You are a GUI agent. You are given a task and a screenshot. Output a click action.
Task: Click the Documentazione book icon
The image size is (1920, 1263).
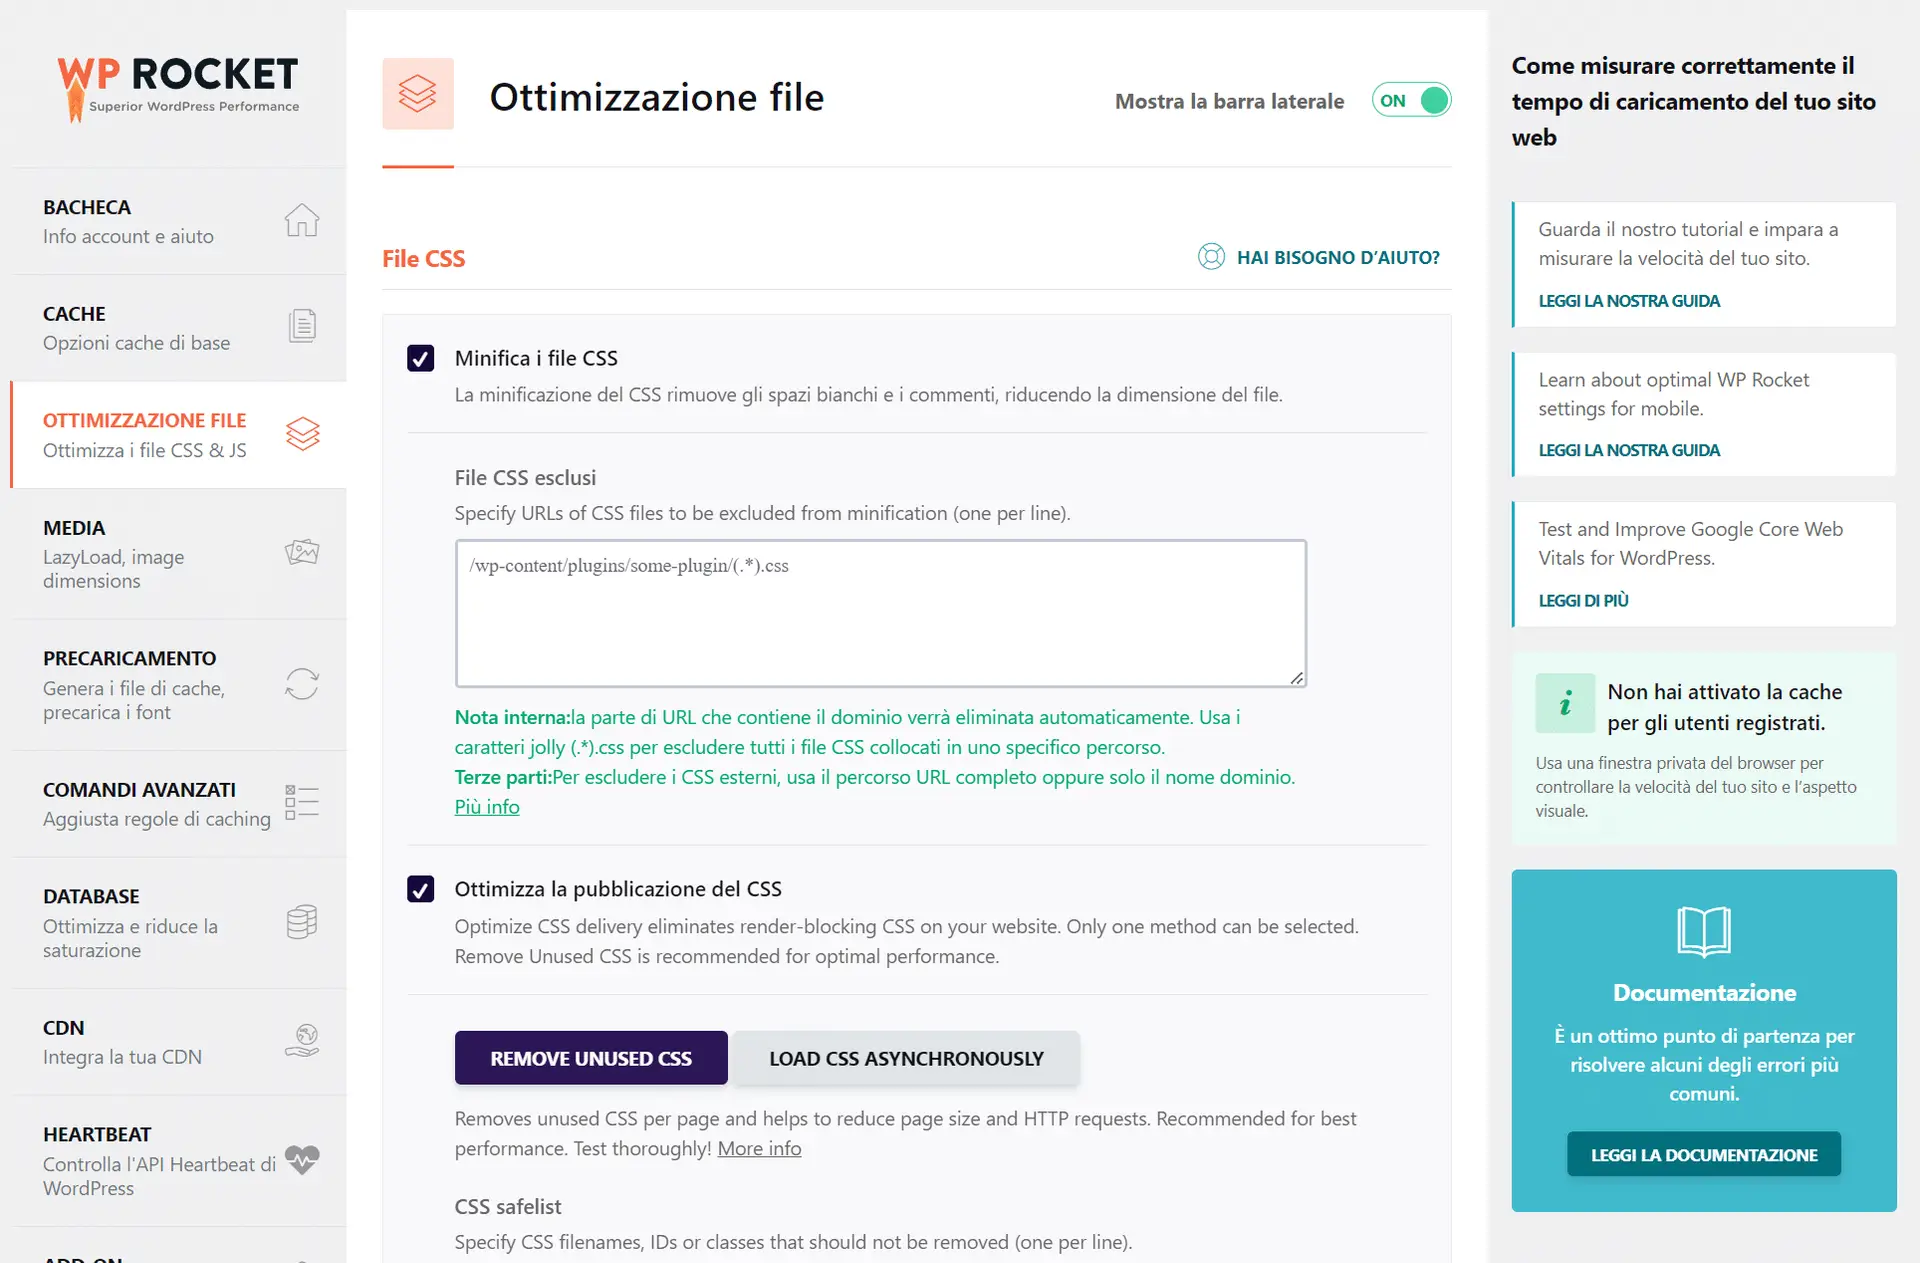(x=1704, y=932)
